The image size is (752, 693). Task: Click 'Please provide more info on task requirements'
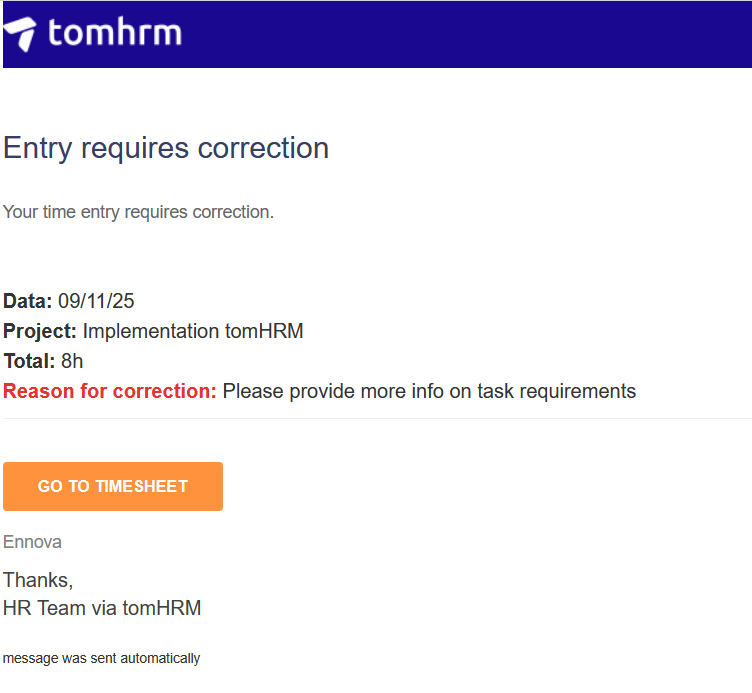tap(429, 391)
